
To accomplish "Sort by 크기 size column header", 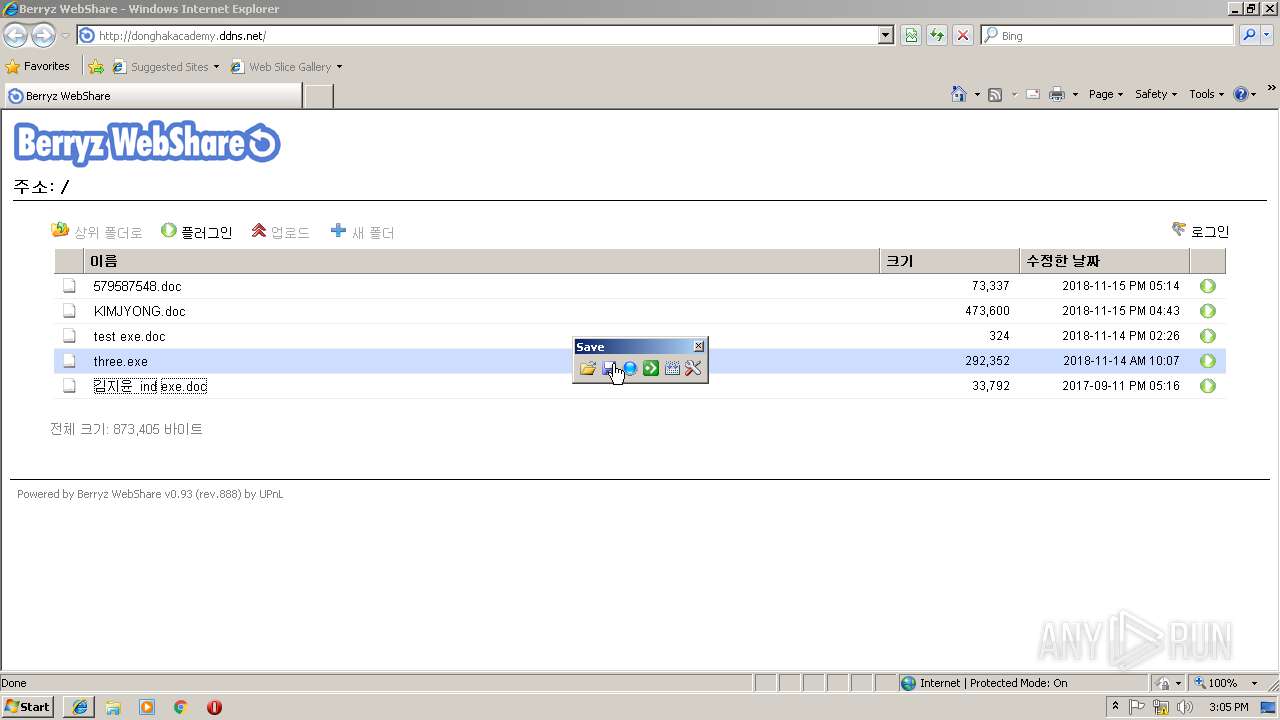I will [949, 261].
